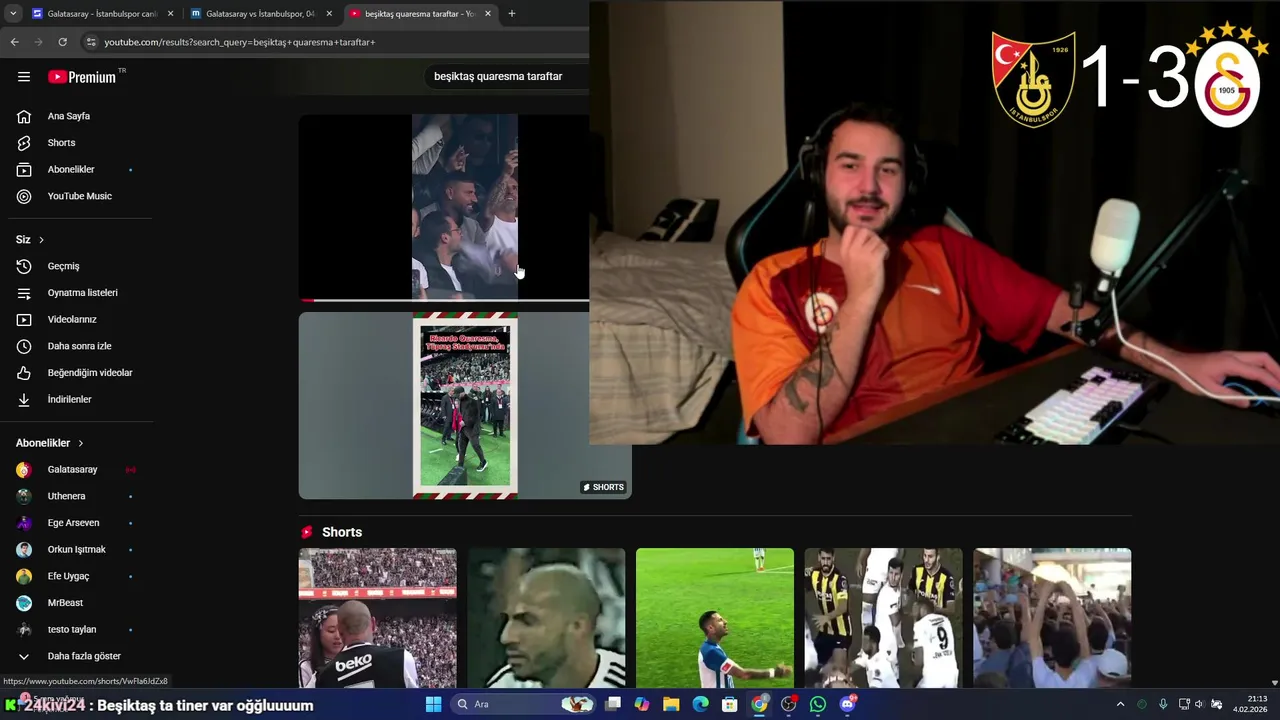Close the Galatasaray vs İstanbulspor tab
This screenshot has height=720, width=1280.
pyautogui.click(x=329, y=14)
